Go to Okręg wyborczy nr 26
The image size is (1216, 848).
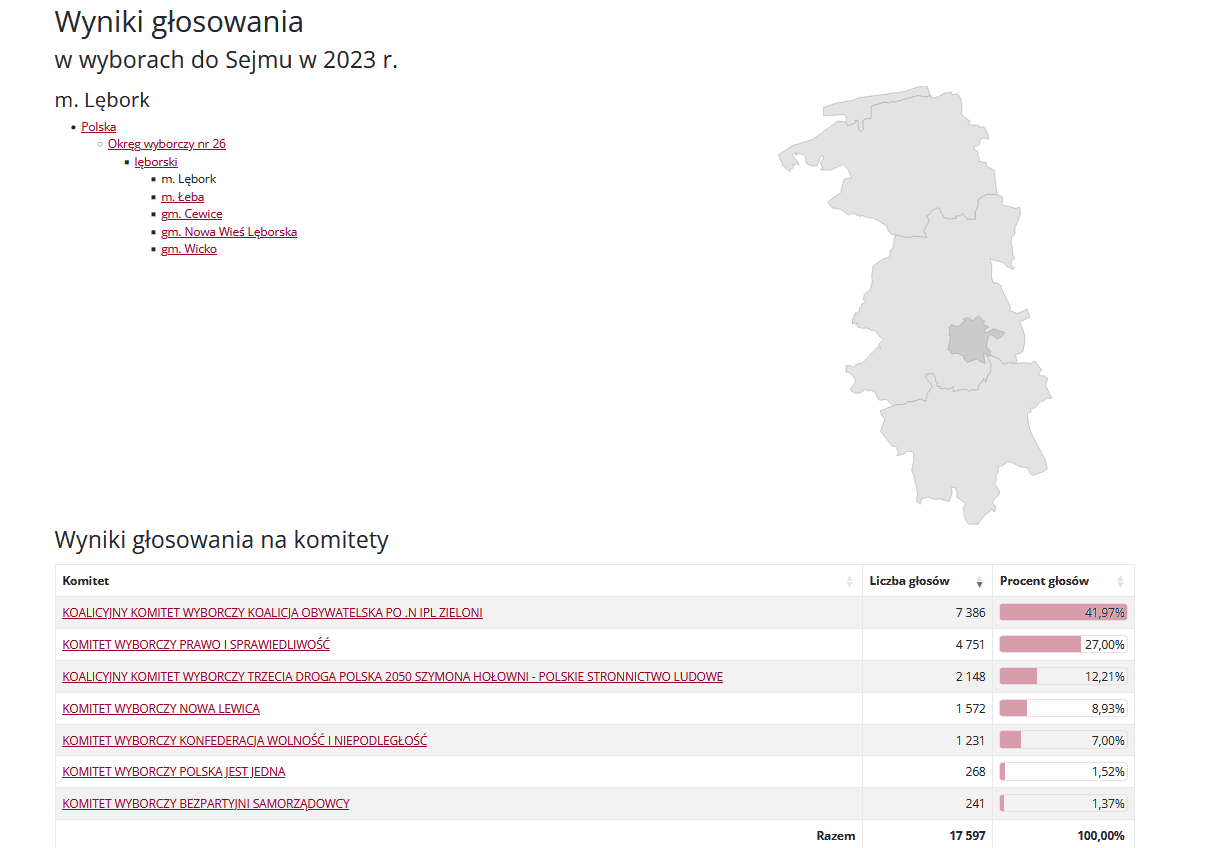point(166,144)
